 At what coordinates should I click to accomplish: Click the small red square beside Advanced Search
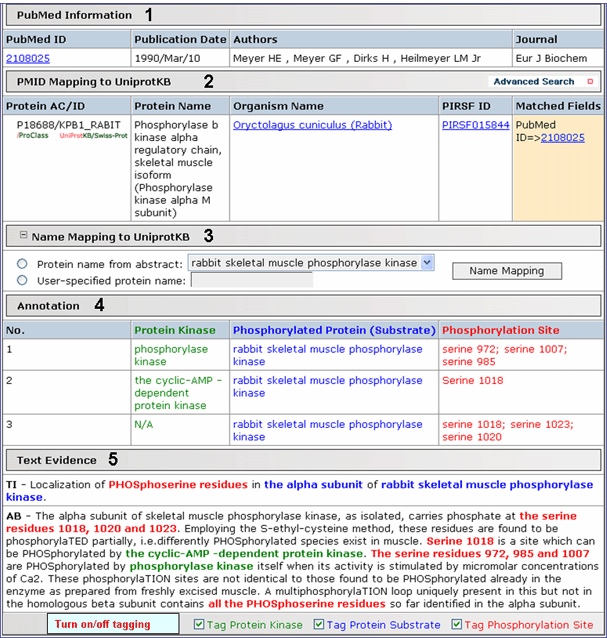[590, 82]
